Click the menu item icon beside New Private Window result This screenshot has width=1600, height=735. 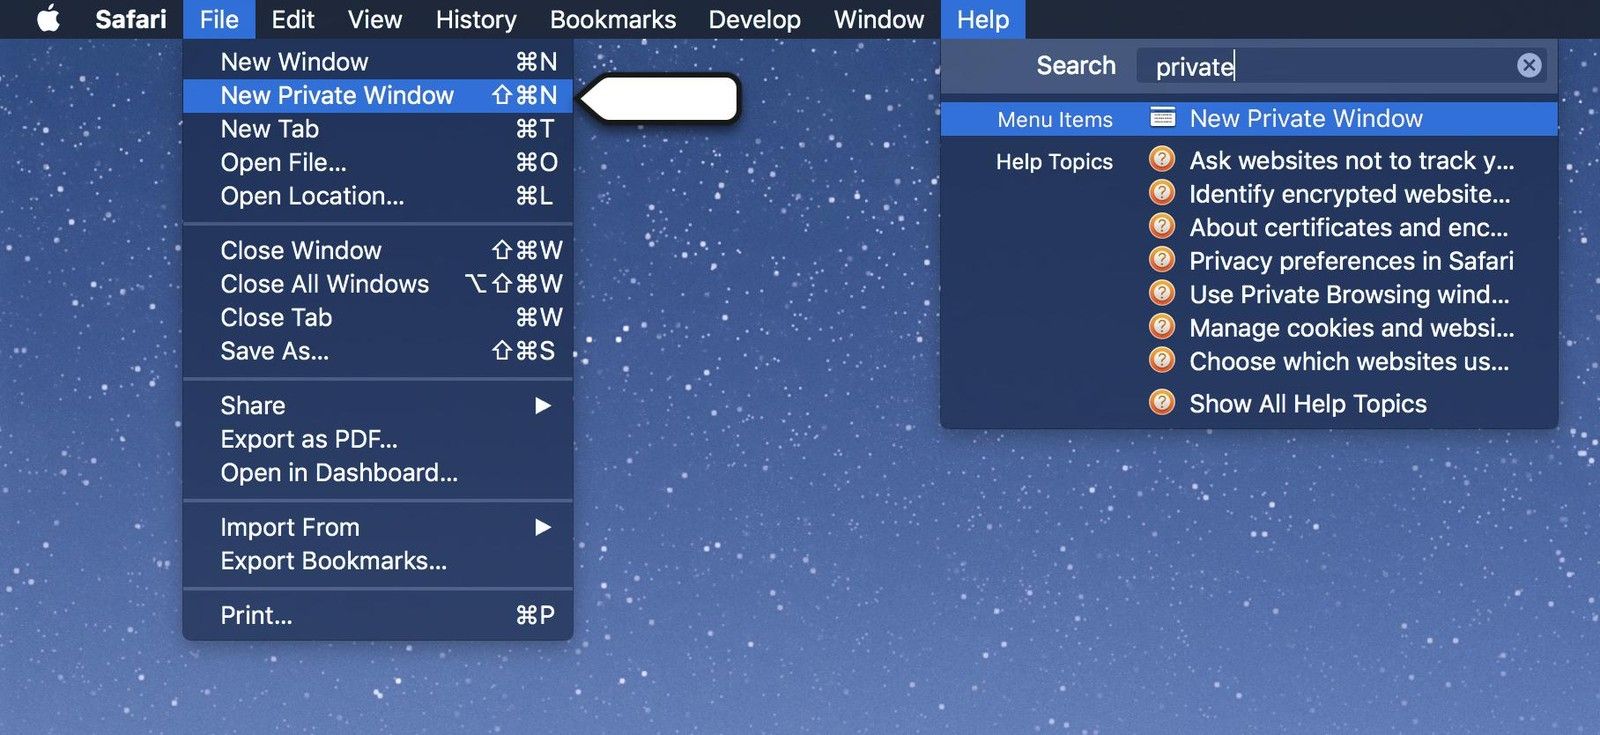tap(1162, 118)
